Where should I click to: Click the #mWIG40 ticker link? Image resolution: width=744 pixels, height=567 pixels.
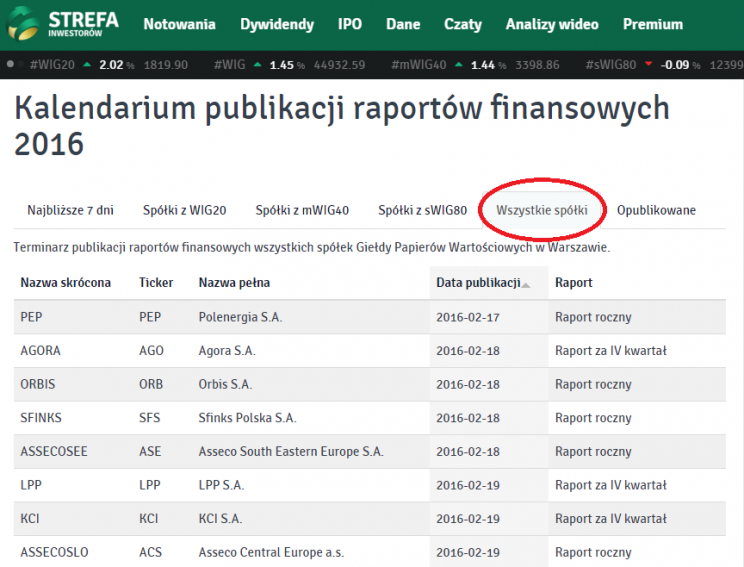pos(419,65)
